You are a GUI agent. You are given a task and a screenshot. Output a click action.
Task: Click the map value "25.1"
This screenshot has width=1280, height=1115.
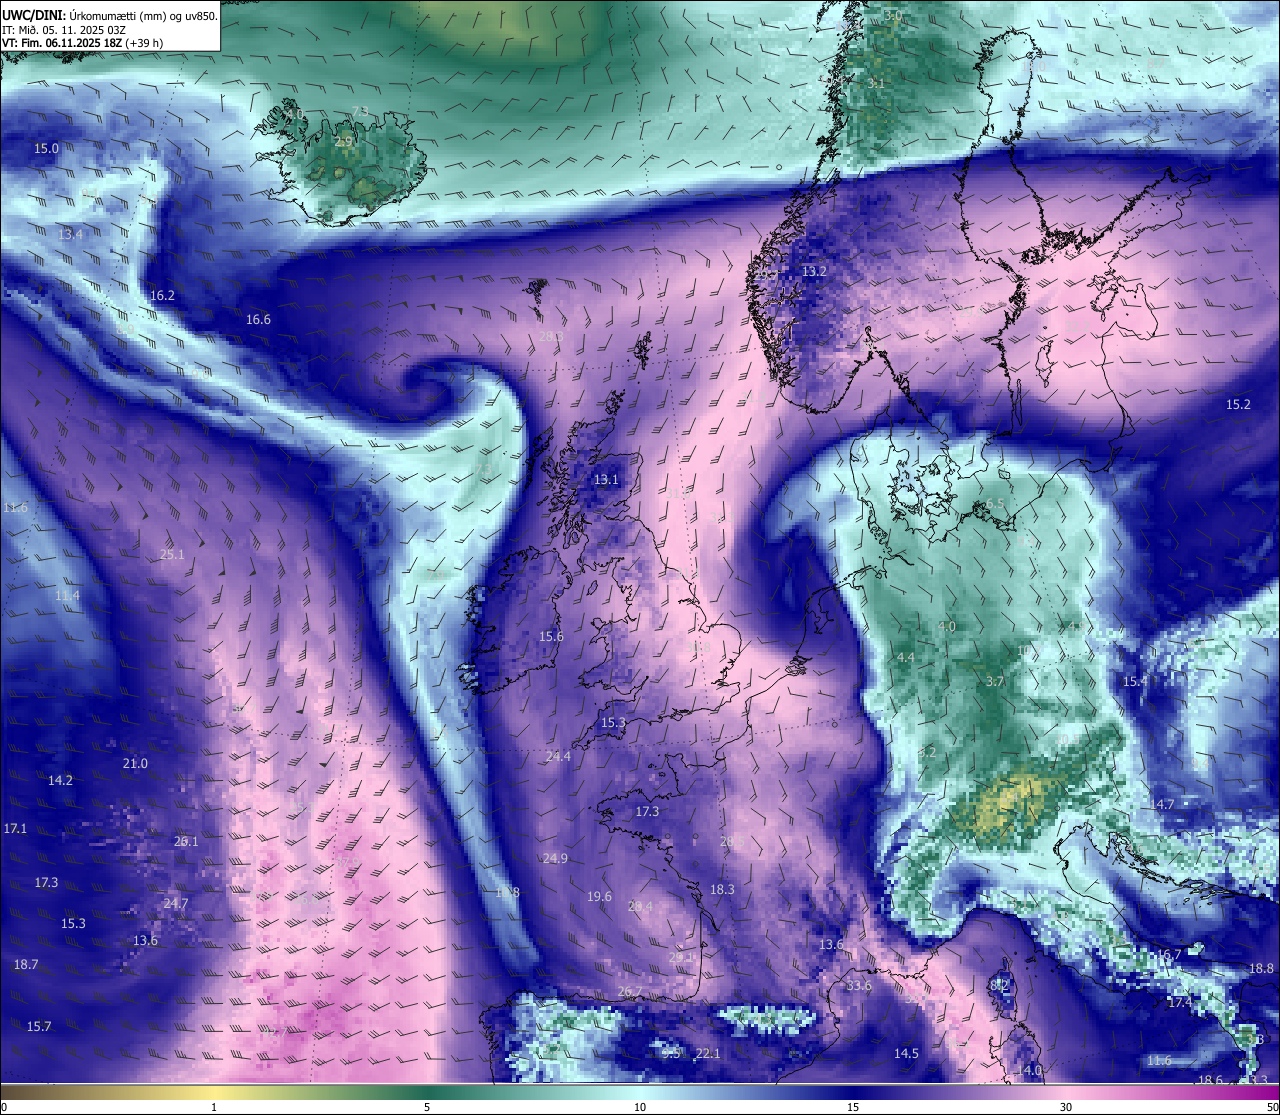click(x=172, y=554)
